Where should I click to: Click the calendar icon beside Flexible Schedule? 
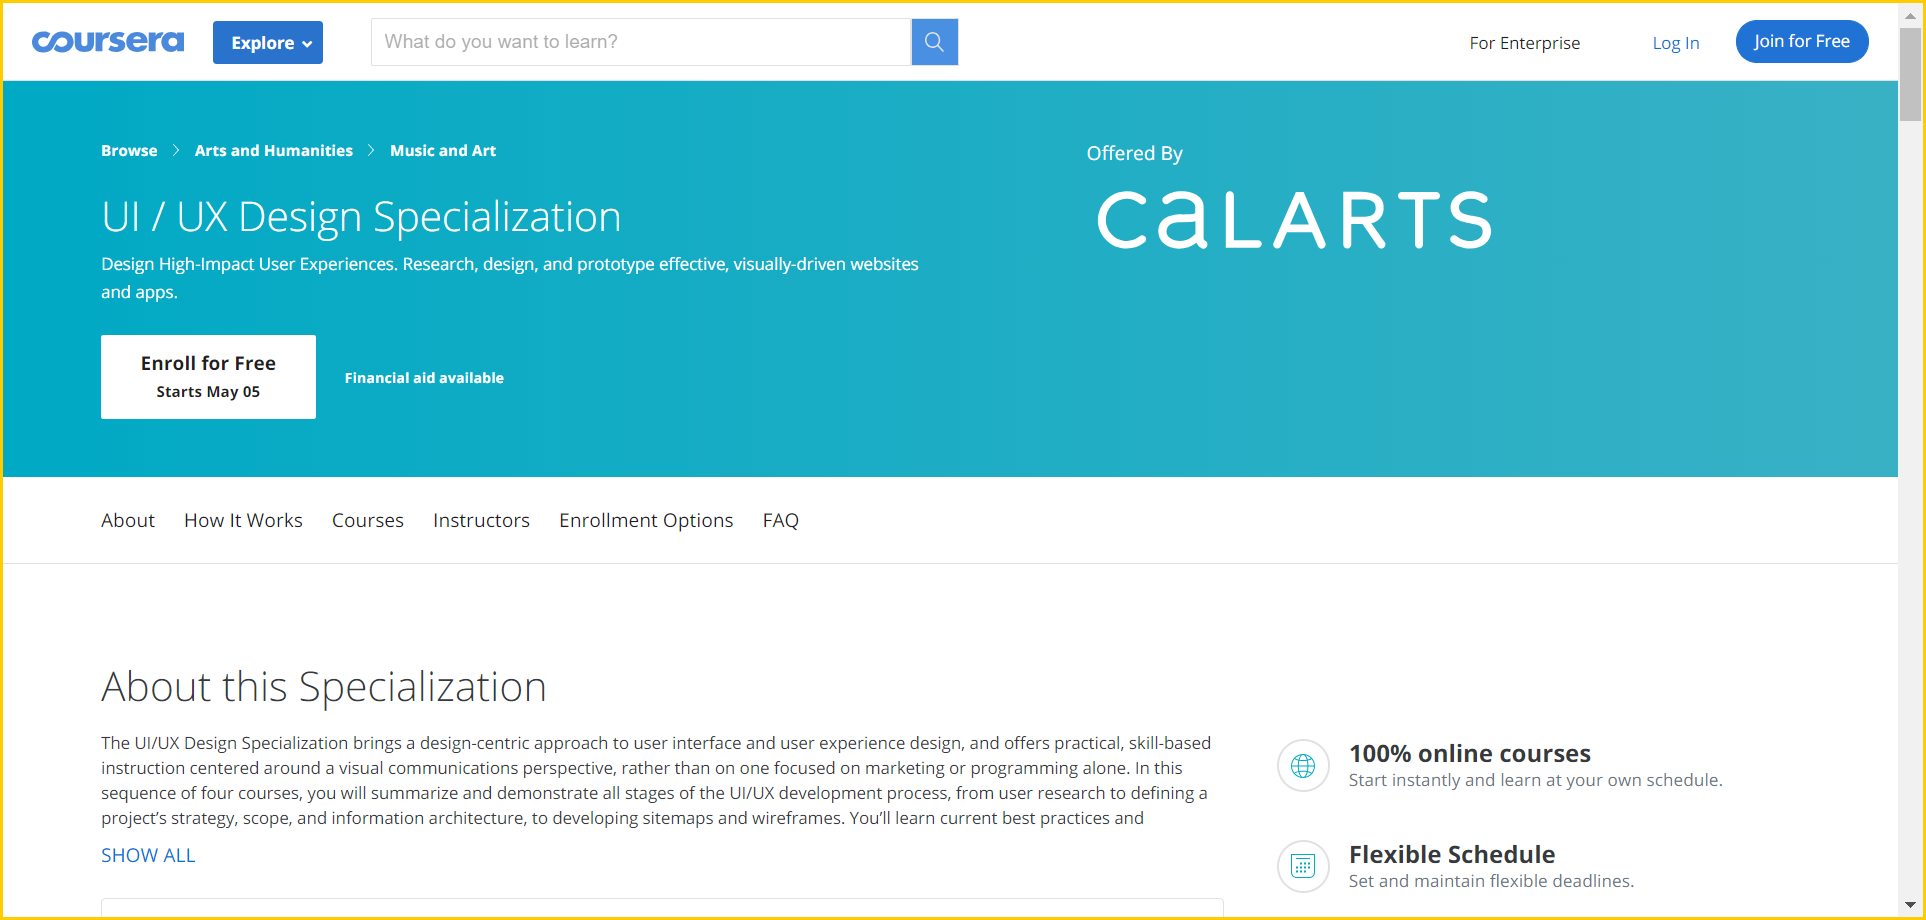pyautogui.click(x=1303, y=866)
